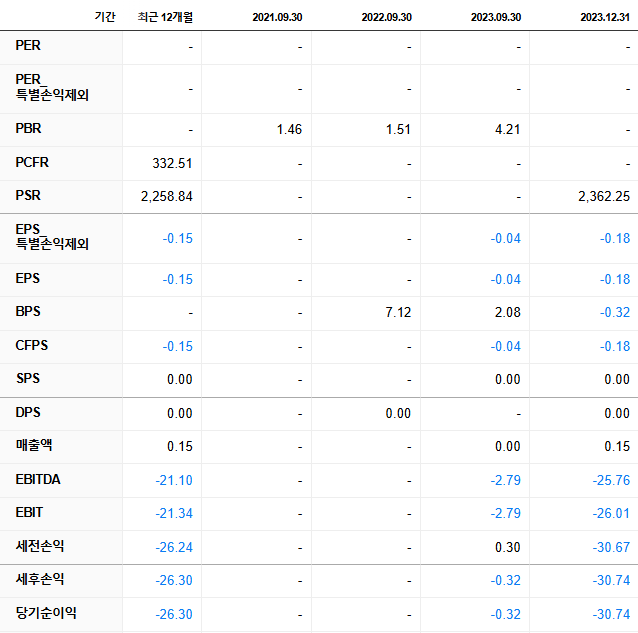The width and height of the screenshot is (638, 633).
Task: Click 매출액 value 0.15 in 2023.12.31 column
Action: [x=617, y=446]
